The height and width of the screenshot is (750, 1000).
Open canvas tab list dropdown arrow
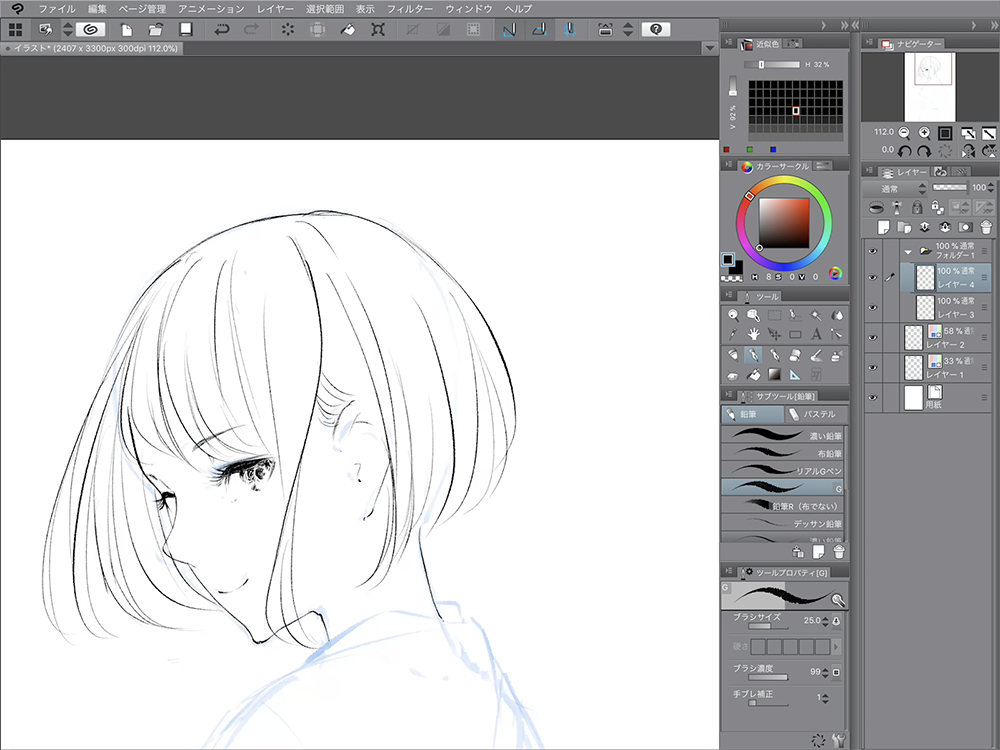[x=709, y=48]
